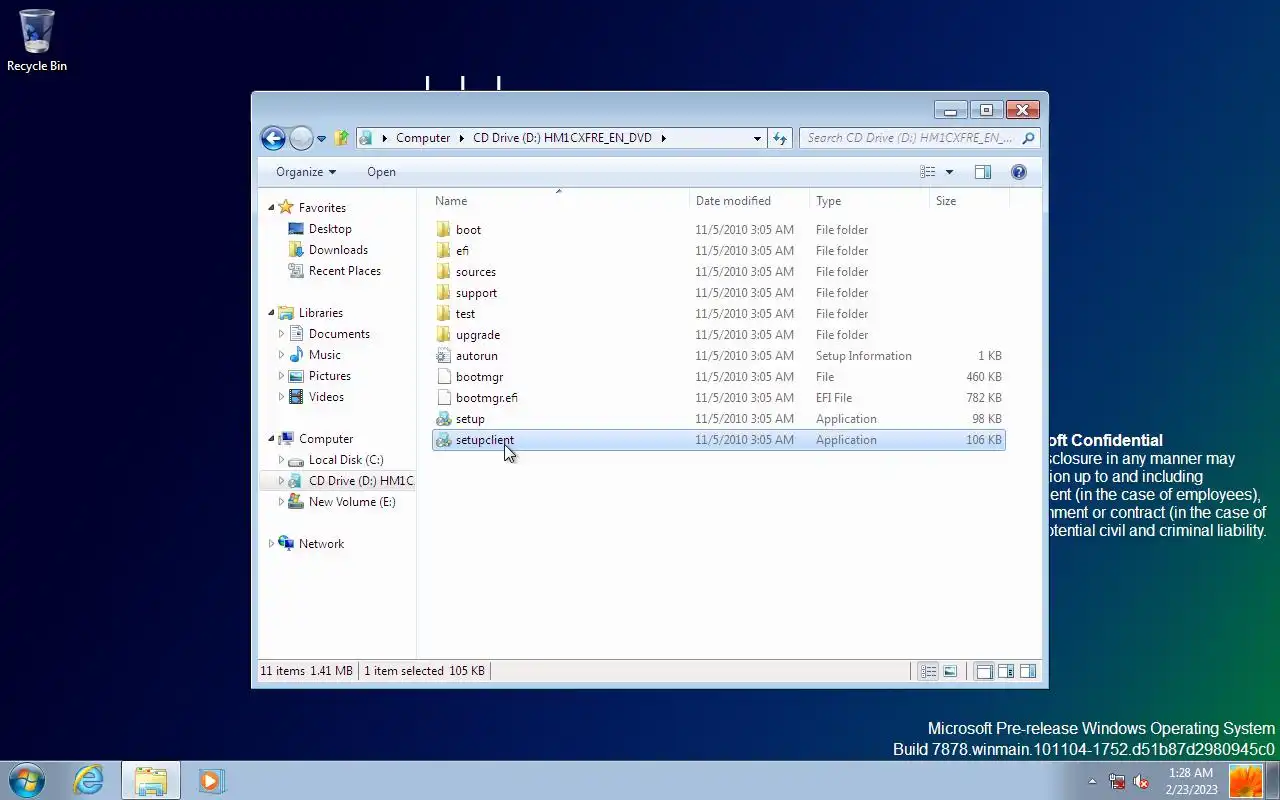Expand the Network tree node

tap(271, 544)
